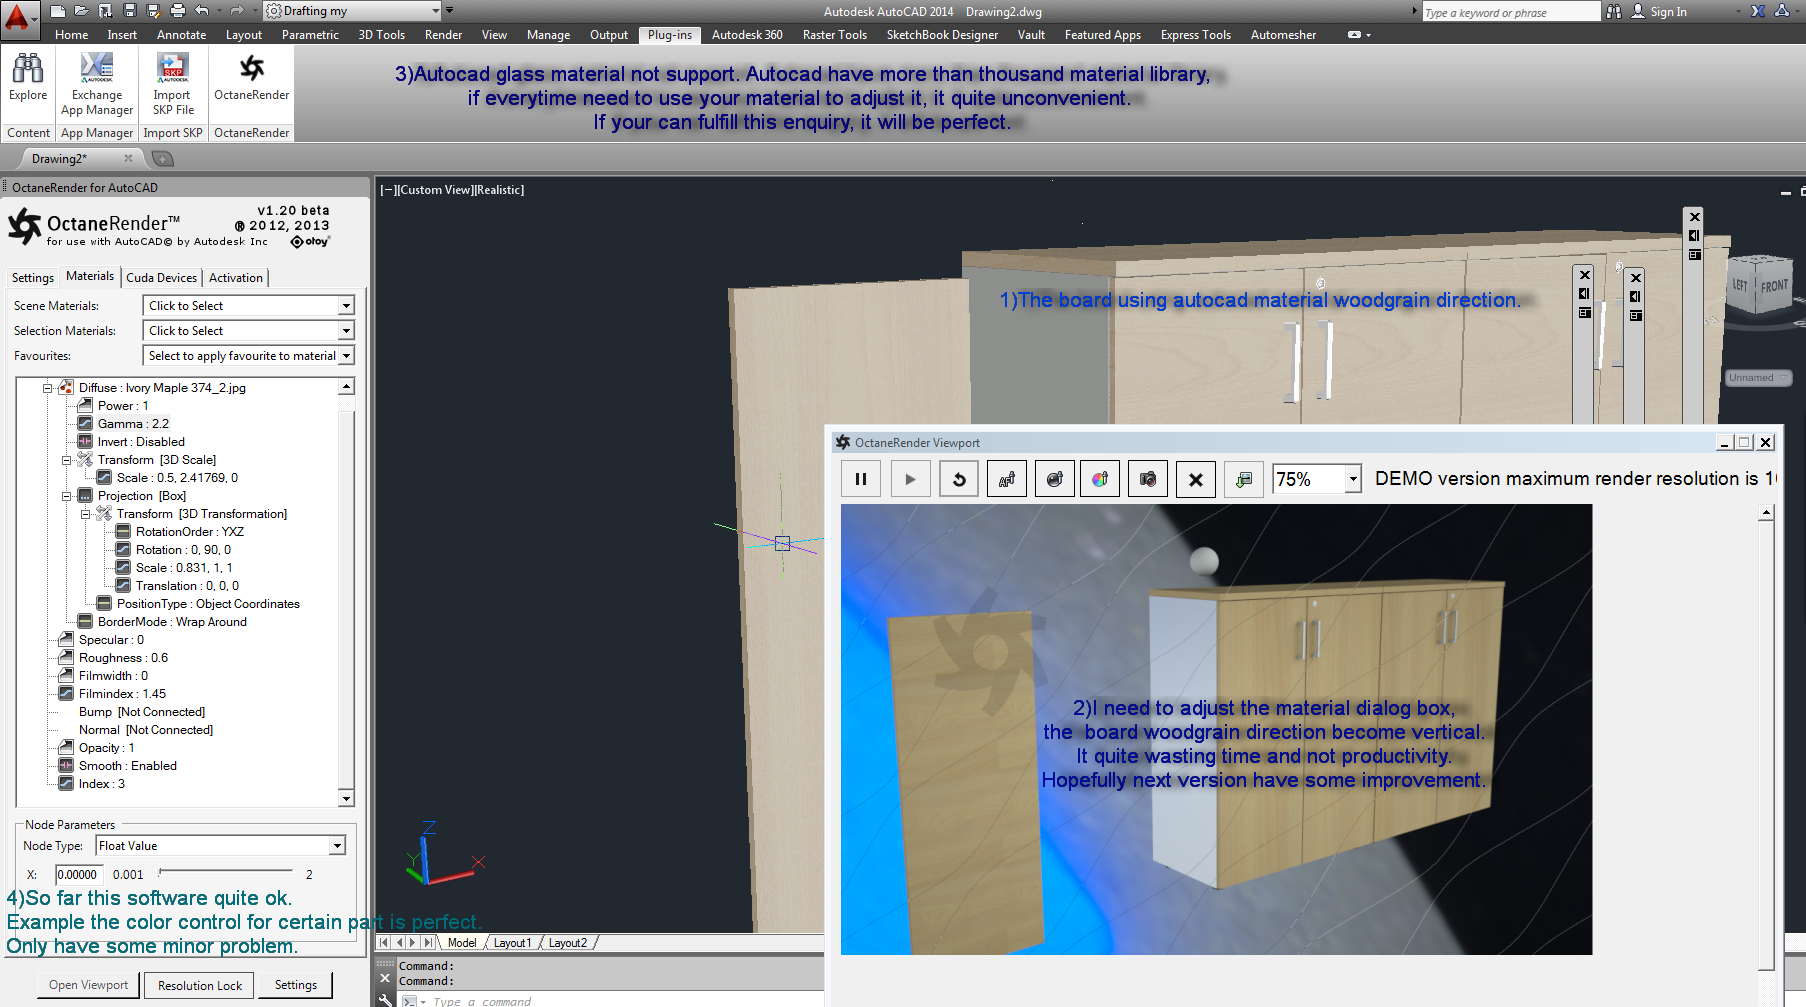Viewport: 1806px width, 1007px height.
Task: Click the new drawing tab plus icon
Action: tap(162, 159)
